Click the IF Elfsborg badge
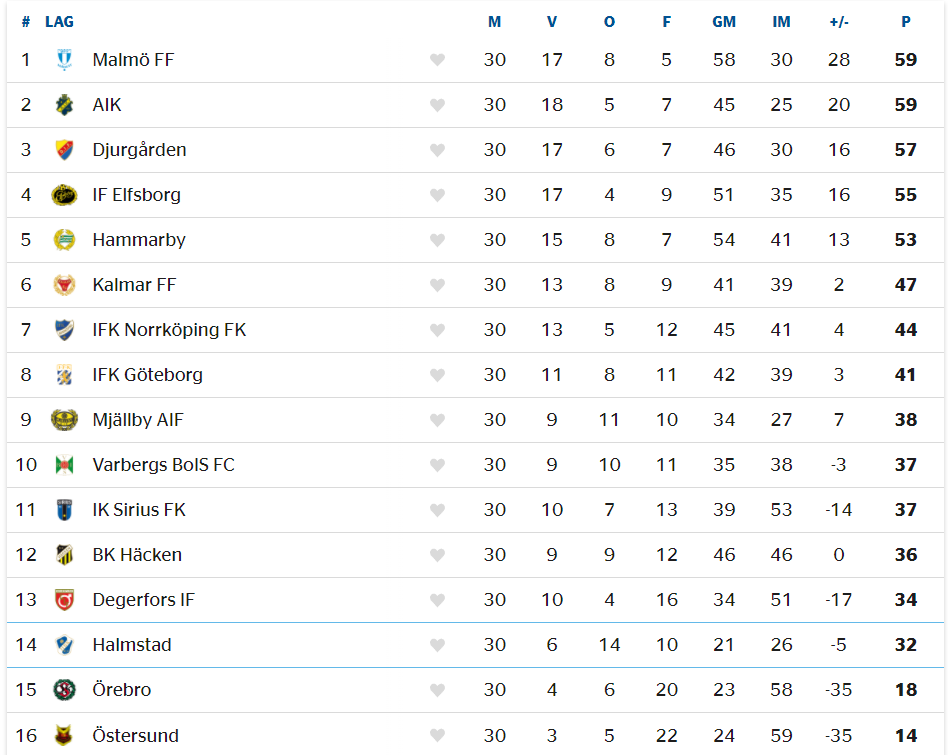This screenshot has height=755, width=948. [64, 195]
